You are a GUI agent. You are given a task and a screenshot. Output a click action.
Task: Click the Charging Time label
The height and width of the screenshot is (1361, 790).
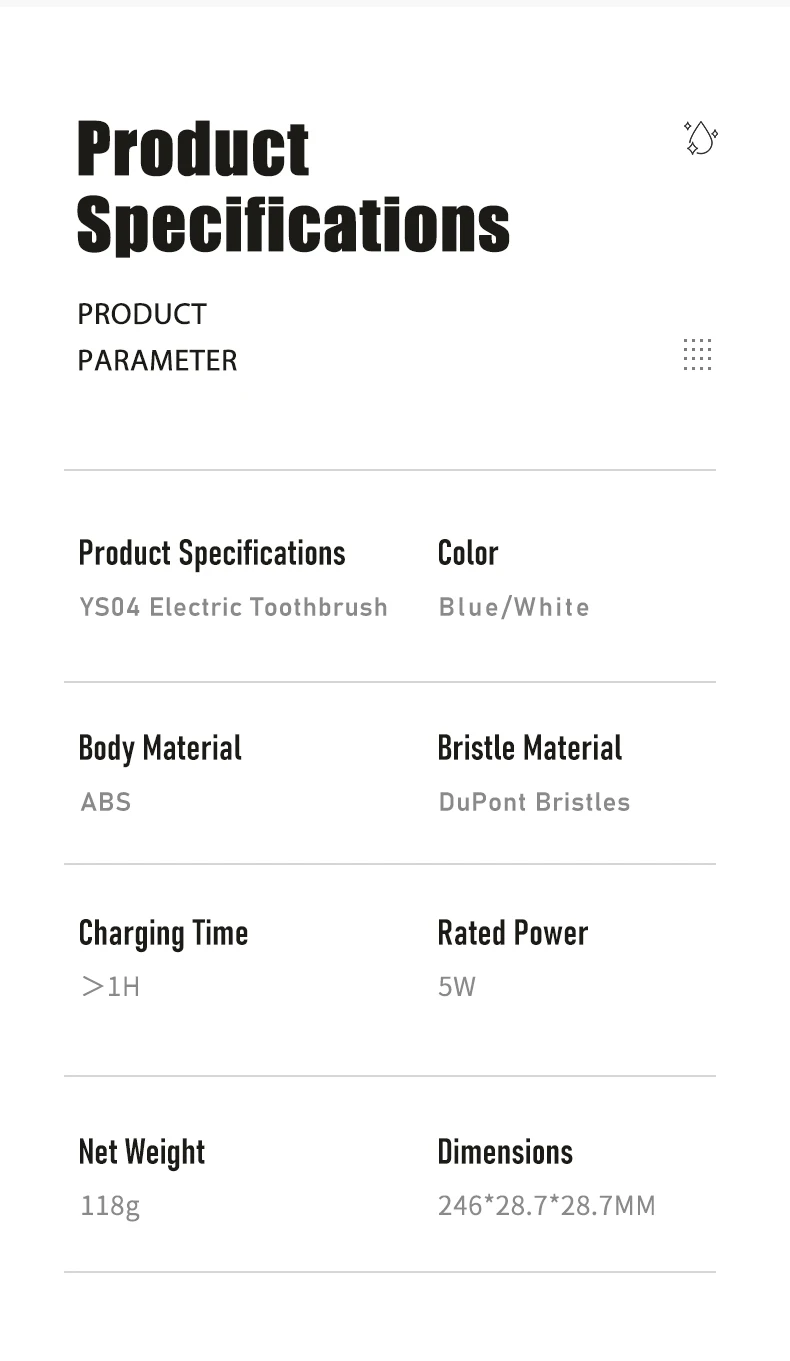pyautogui.click(x=163, y=933)
